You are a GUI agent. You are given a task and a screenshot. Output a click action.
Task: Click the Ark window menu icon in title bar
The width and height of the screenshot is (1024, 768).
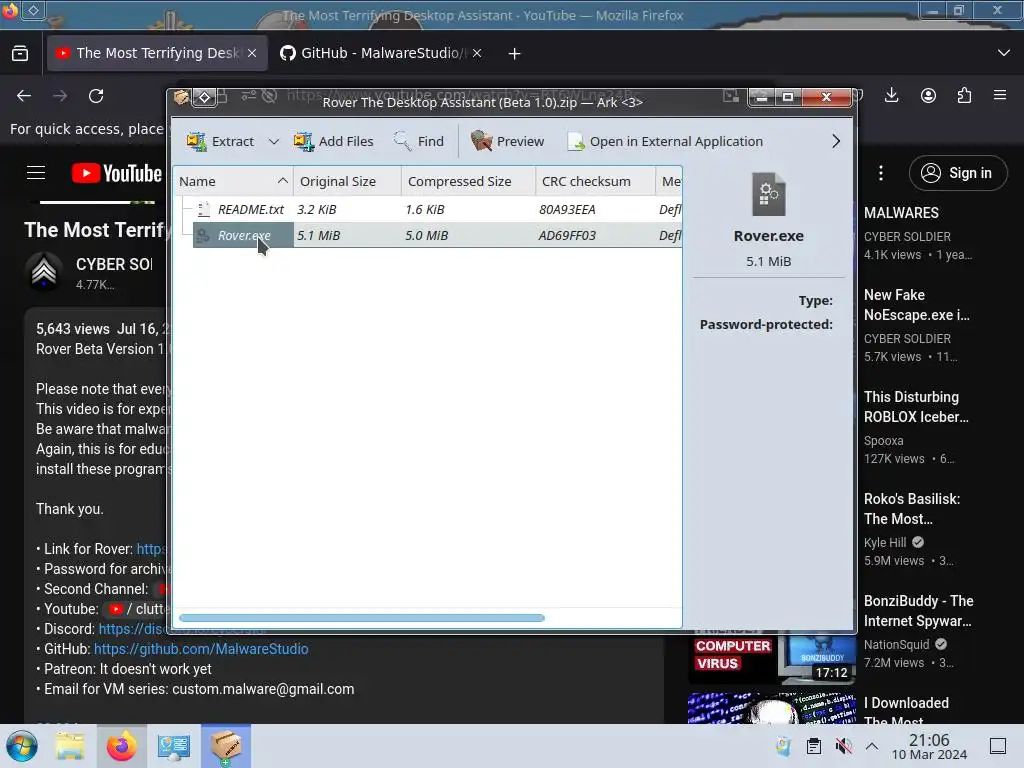coord(182,98)
